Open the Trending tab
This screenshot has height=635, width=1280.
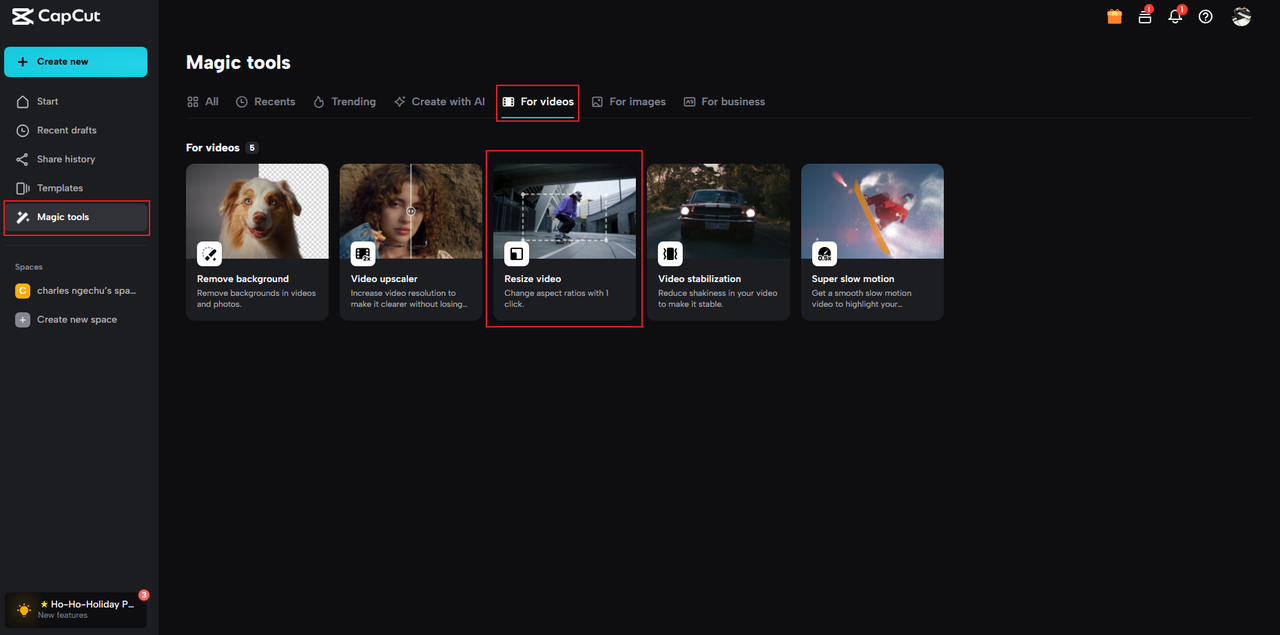344,101
